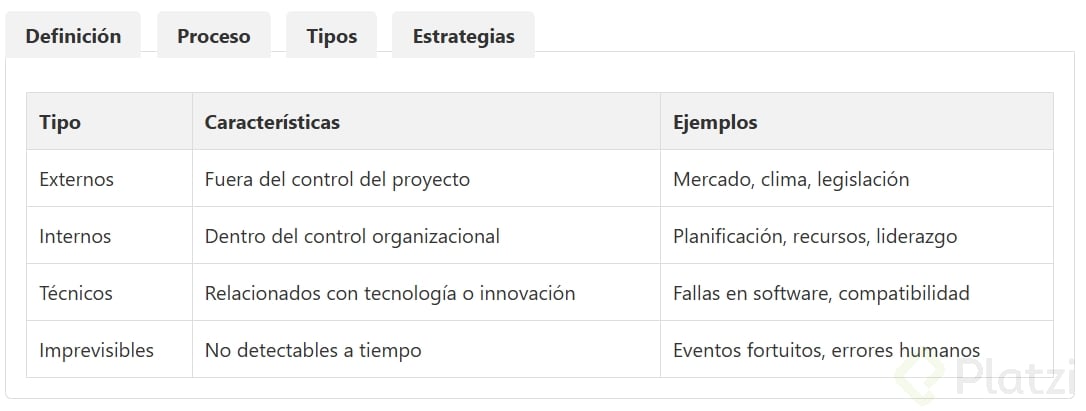
Task: Click "No detectables a tiempo" cell
Action: [x=313, y=350]
